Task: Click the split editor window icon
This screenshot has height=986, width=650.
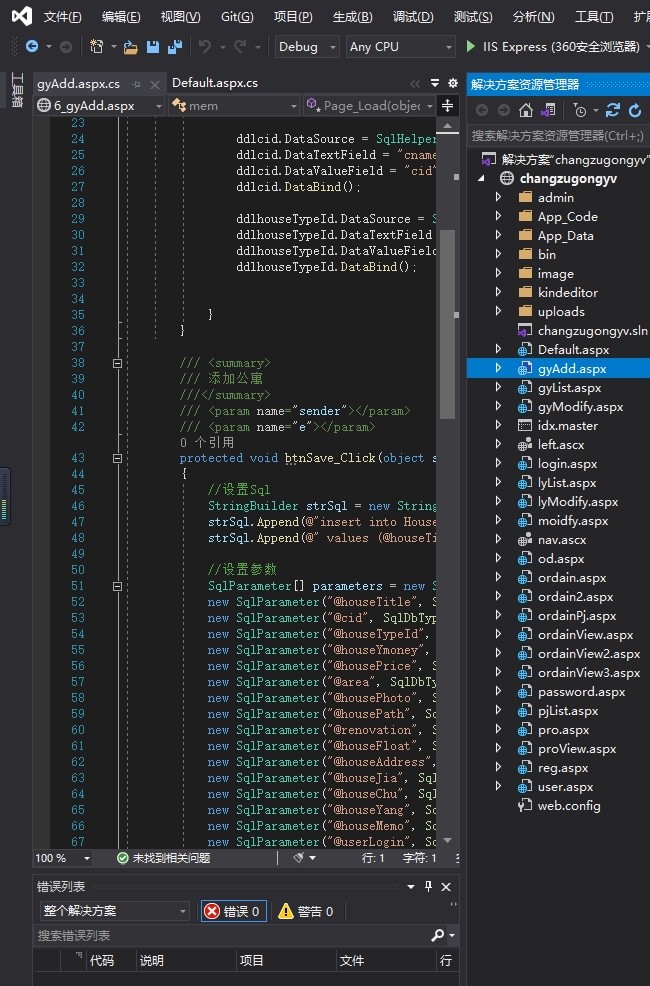Action: [448, 106]
